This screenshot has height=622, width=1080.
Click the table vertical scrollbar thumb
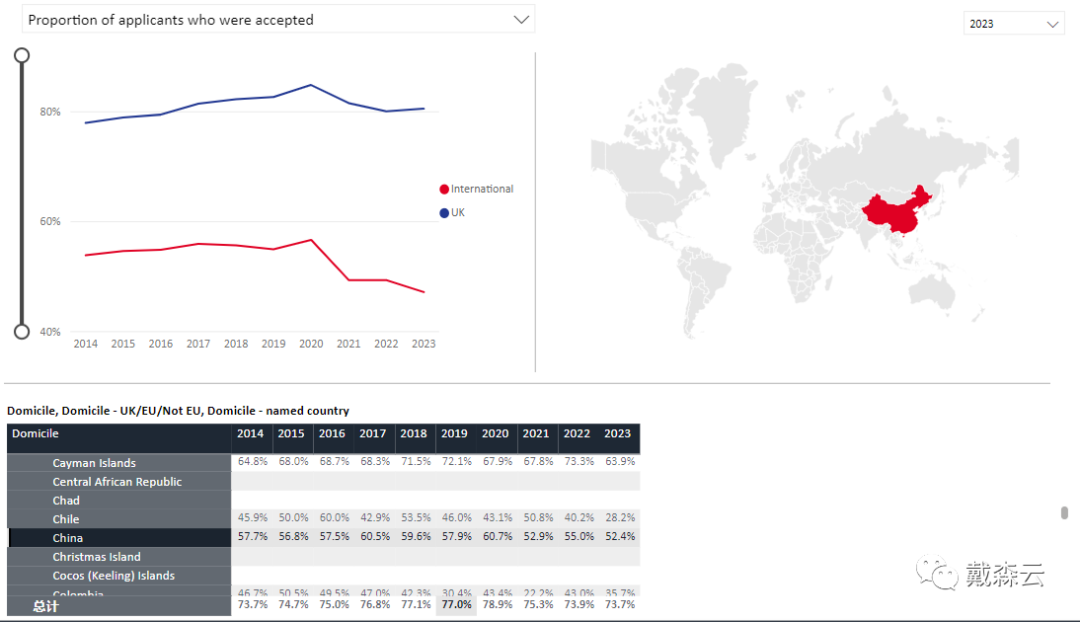point(1064,512)
